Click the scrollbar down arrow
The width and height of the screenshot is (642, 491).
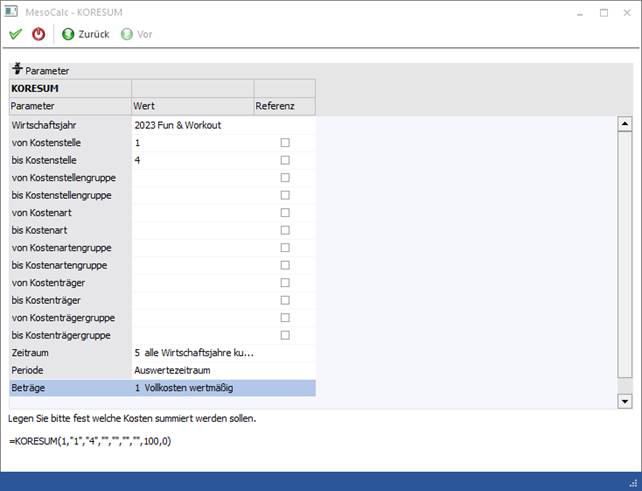[x=625, y=400]
